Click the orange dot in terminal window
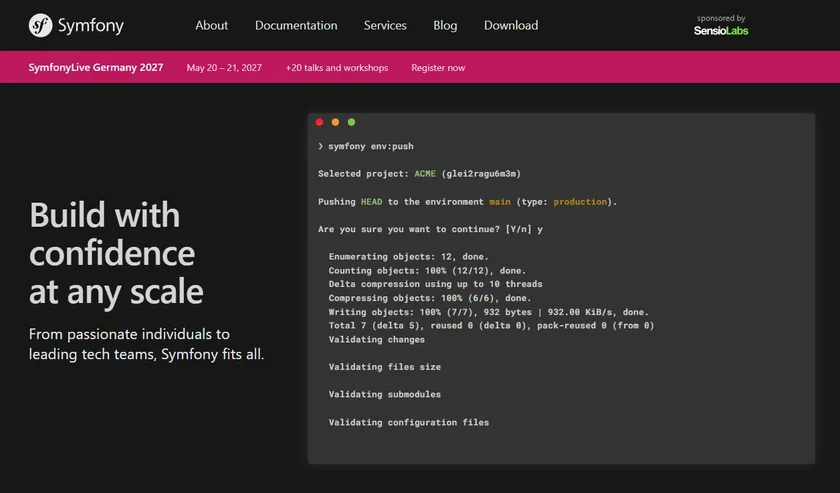This screenshot has width=840, height=493. point(335,122)
